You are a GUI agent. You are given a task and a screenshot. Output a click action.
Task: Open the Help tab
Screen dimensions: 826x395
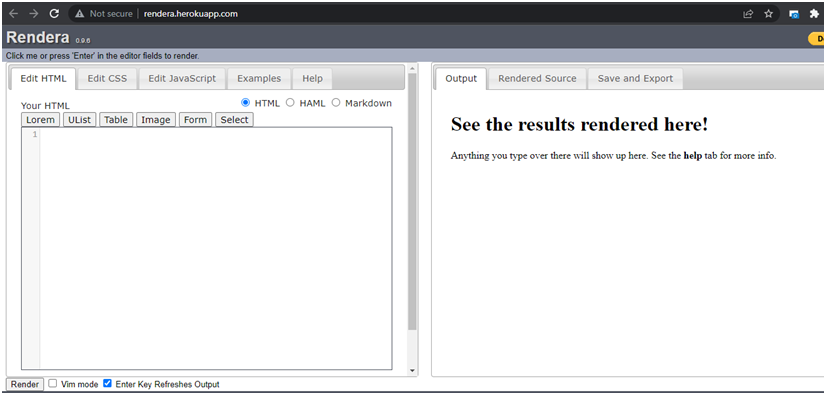[x=312, y=78]
